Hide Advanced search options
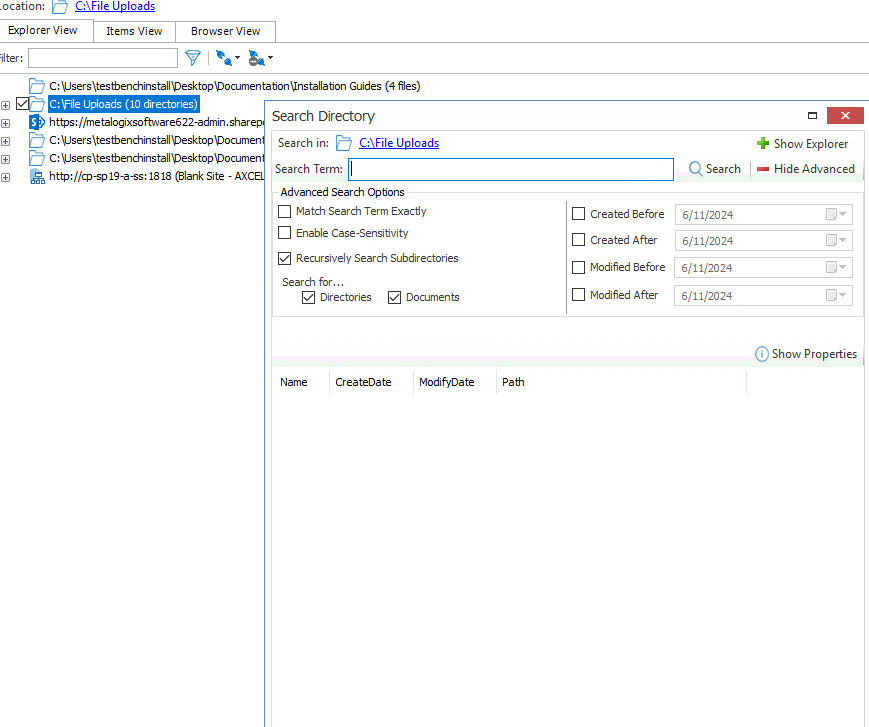 tap(805, 169)
